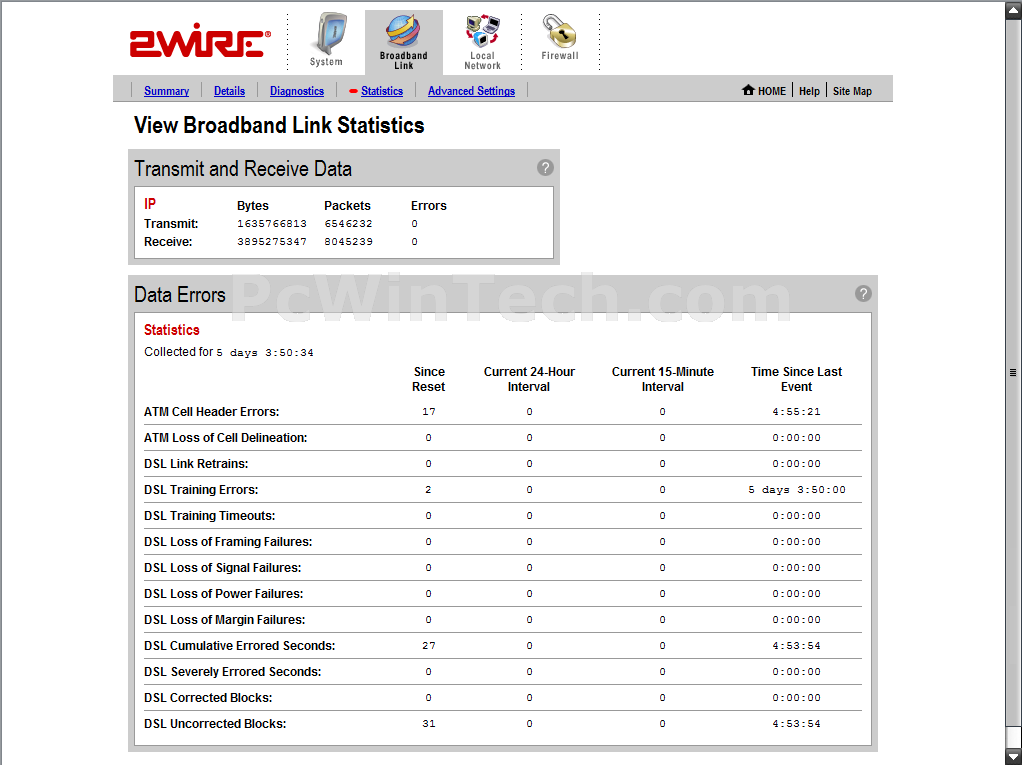This screenshot has width=1022, height=765.
Task: Open help for Transmit and Receive Data
Action: [545, 168]
